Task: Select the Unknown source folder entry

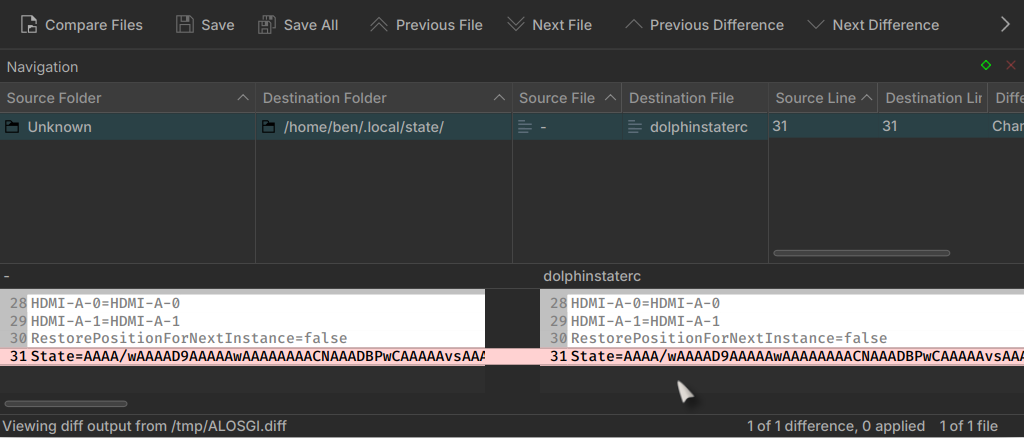Action: pos(59,127)
